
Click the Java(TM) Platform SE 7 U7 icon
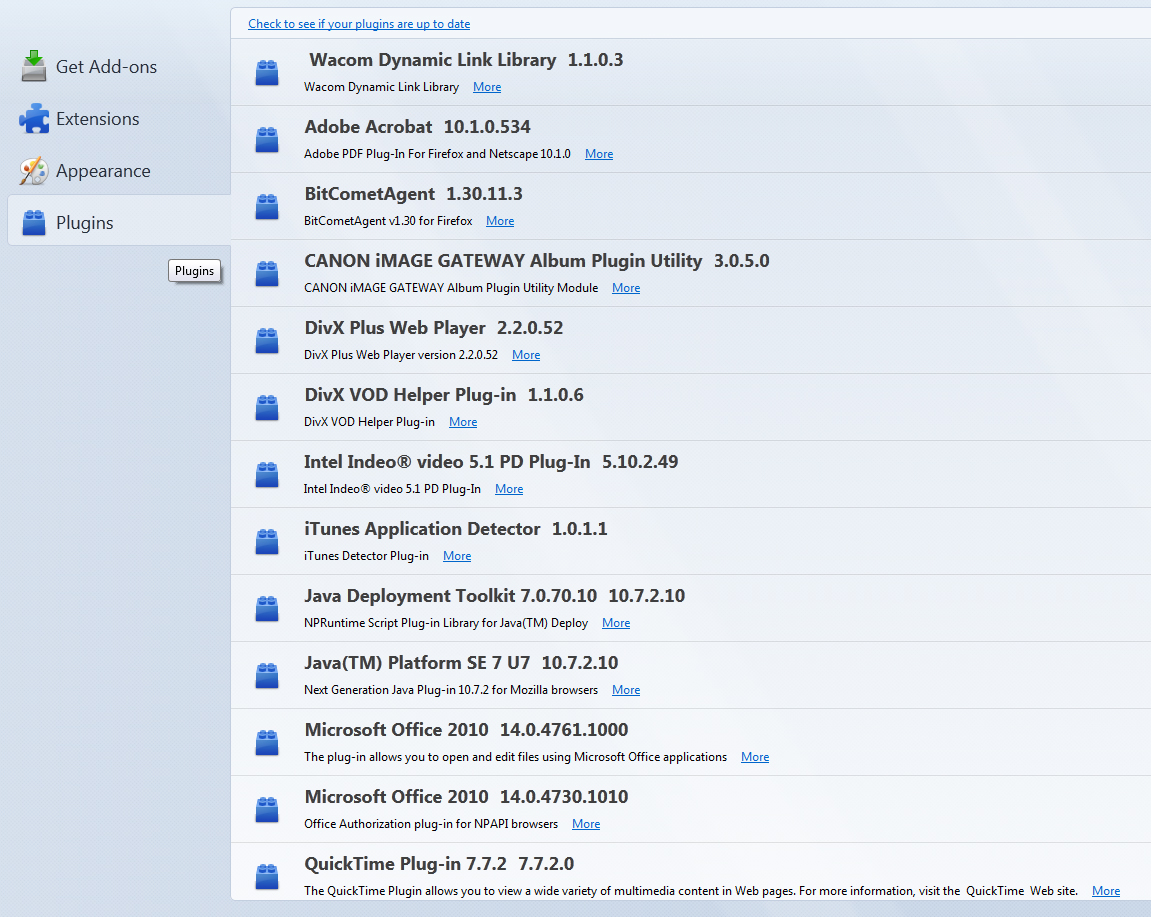(x=266, y=675)
